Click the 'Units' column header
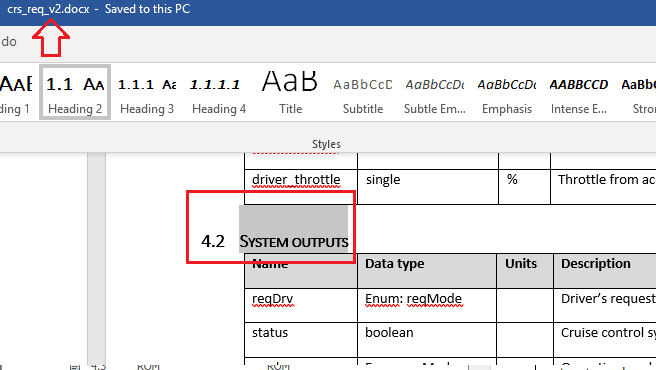 pyautogui.click(x=525, y=270)
